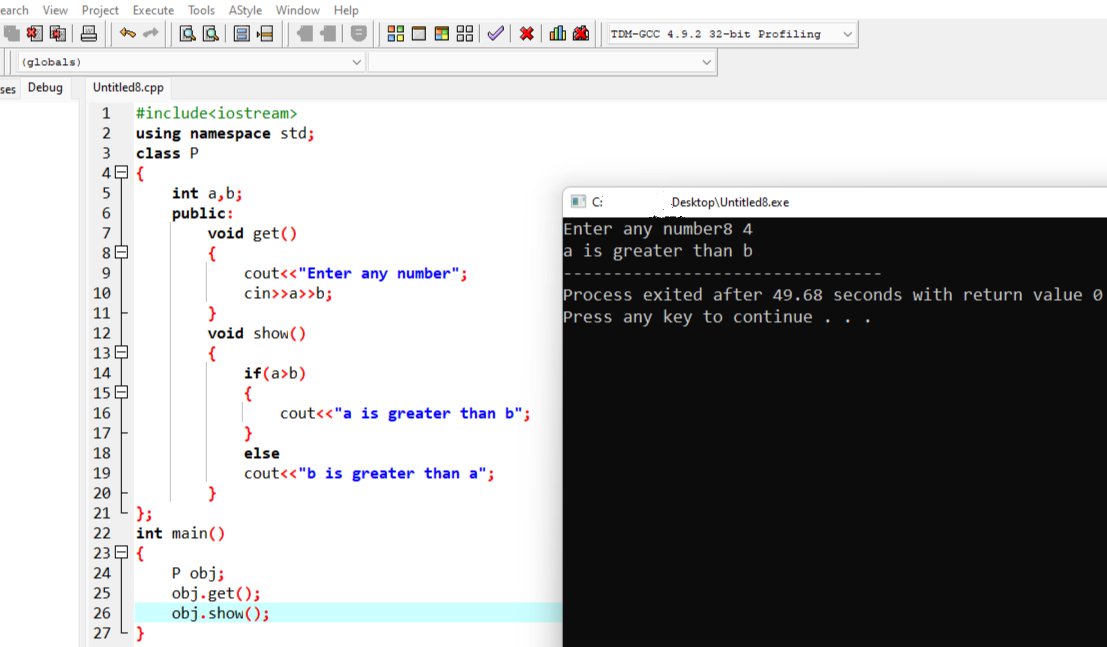The height and width of the screenshot is (647, 1107).
Task: Click the #include<iostream> line
Action: point(217,113)
